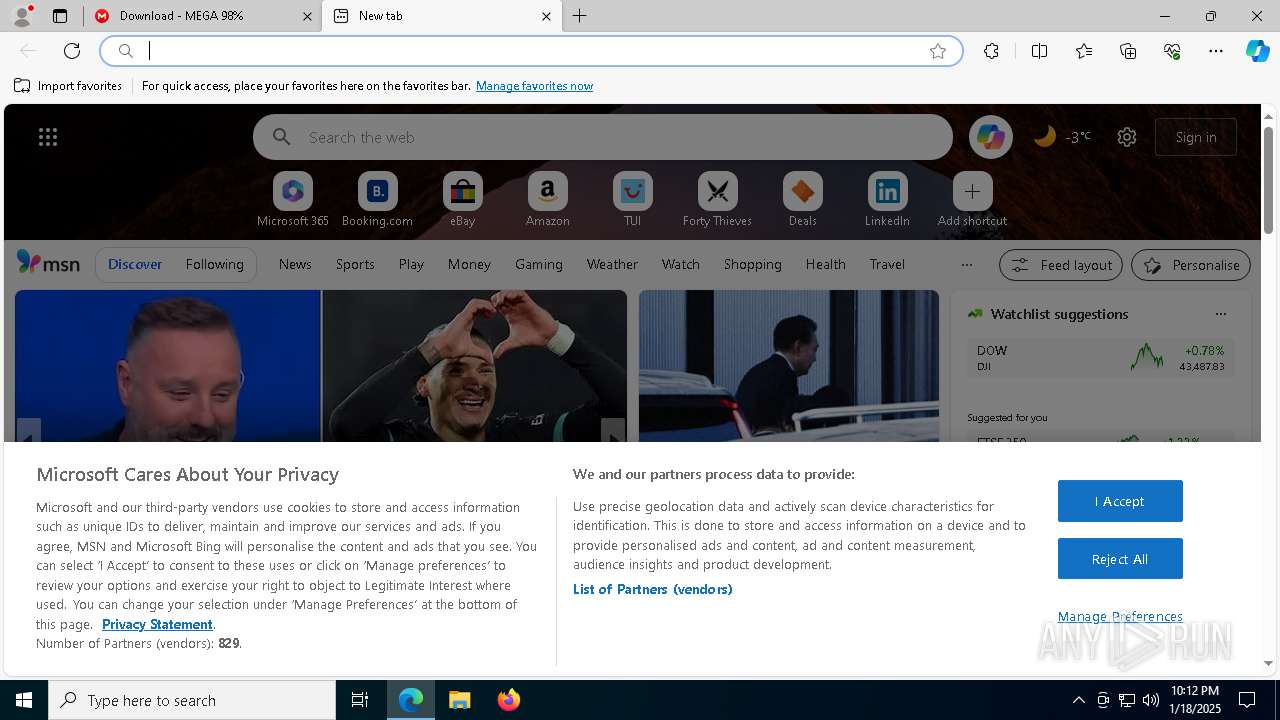Open the eBay shortcut

tap(463, 199)
